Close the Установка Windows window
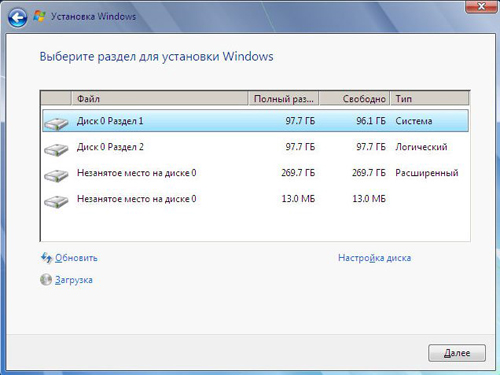 click(x=481, y=6)
